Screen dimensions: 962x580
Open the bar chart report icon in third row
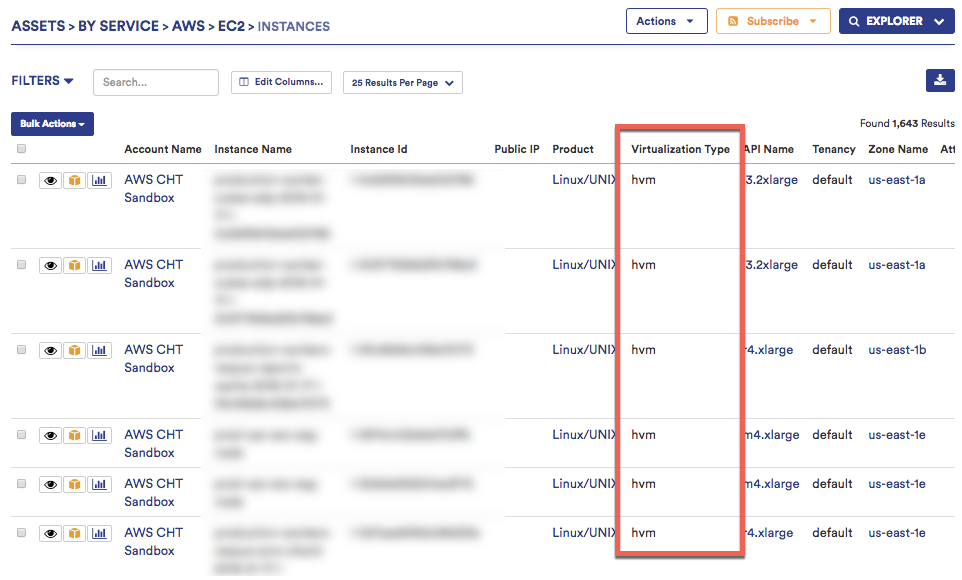coord(99,350)
